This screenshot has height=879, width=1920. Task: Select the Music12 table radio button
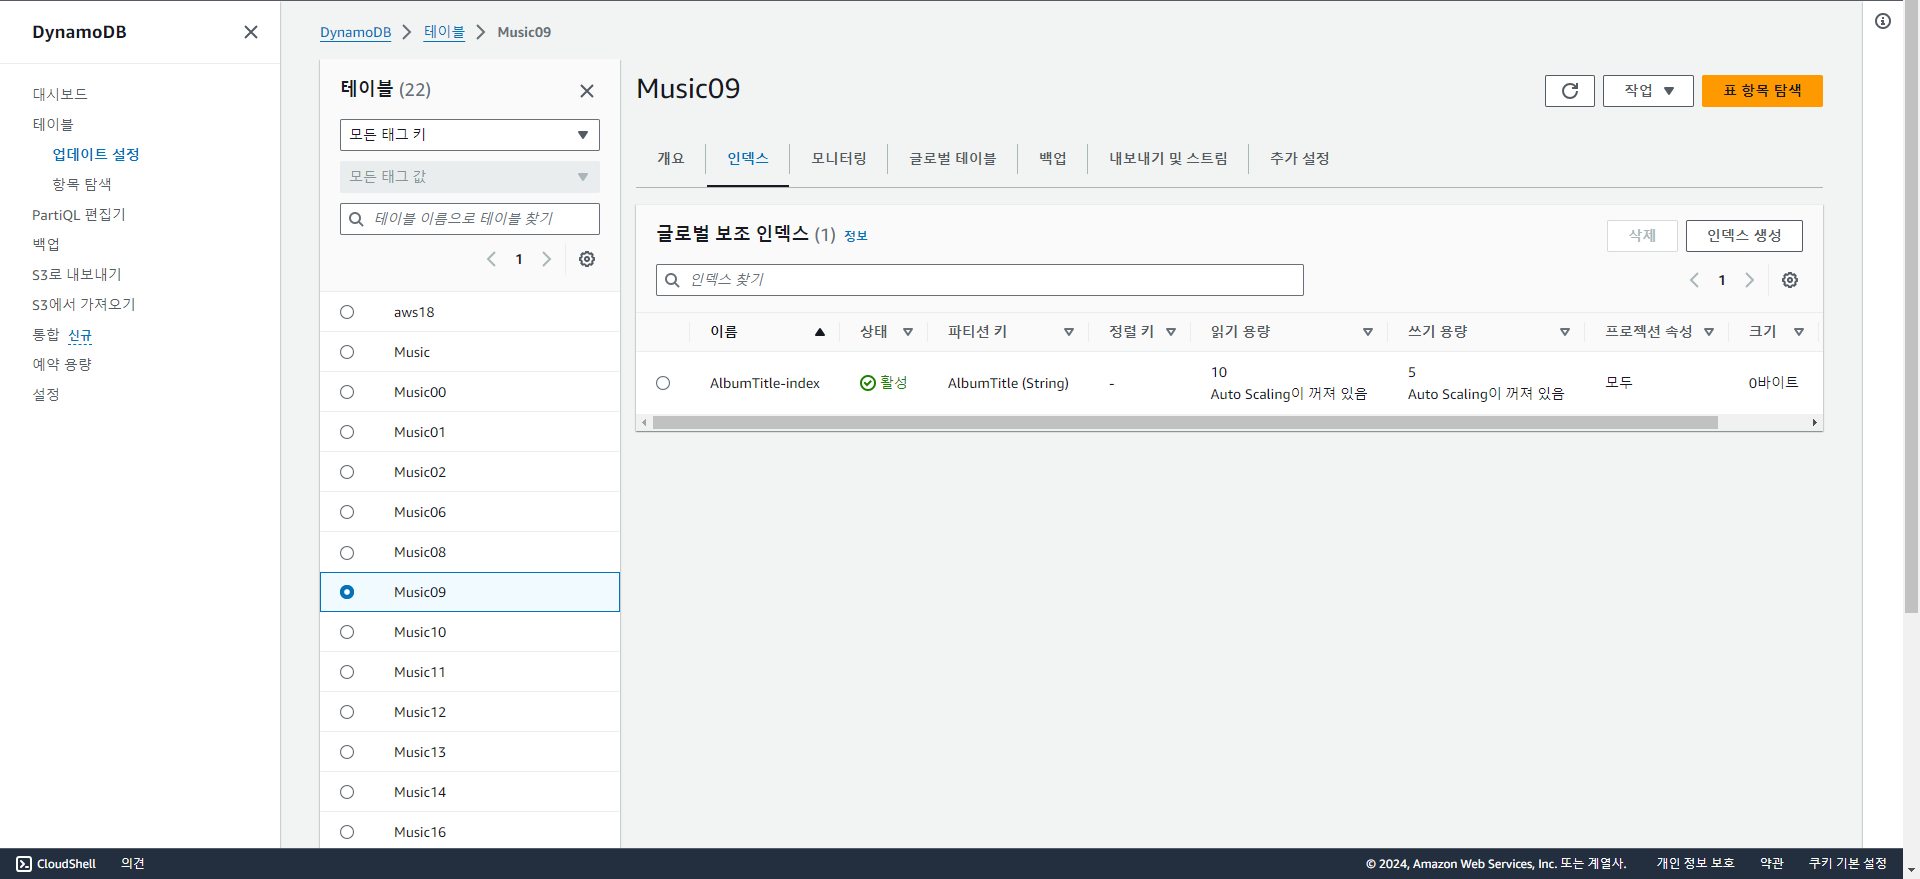(x=347, y=712)
